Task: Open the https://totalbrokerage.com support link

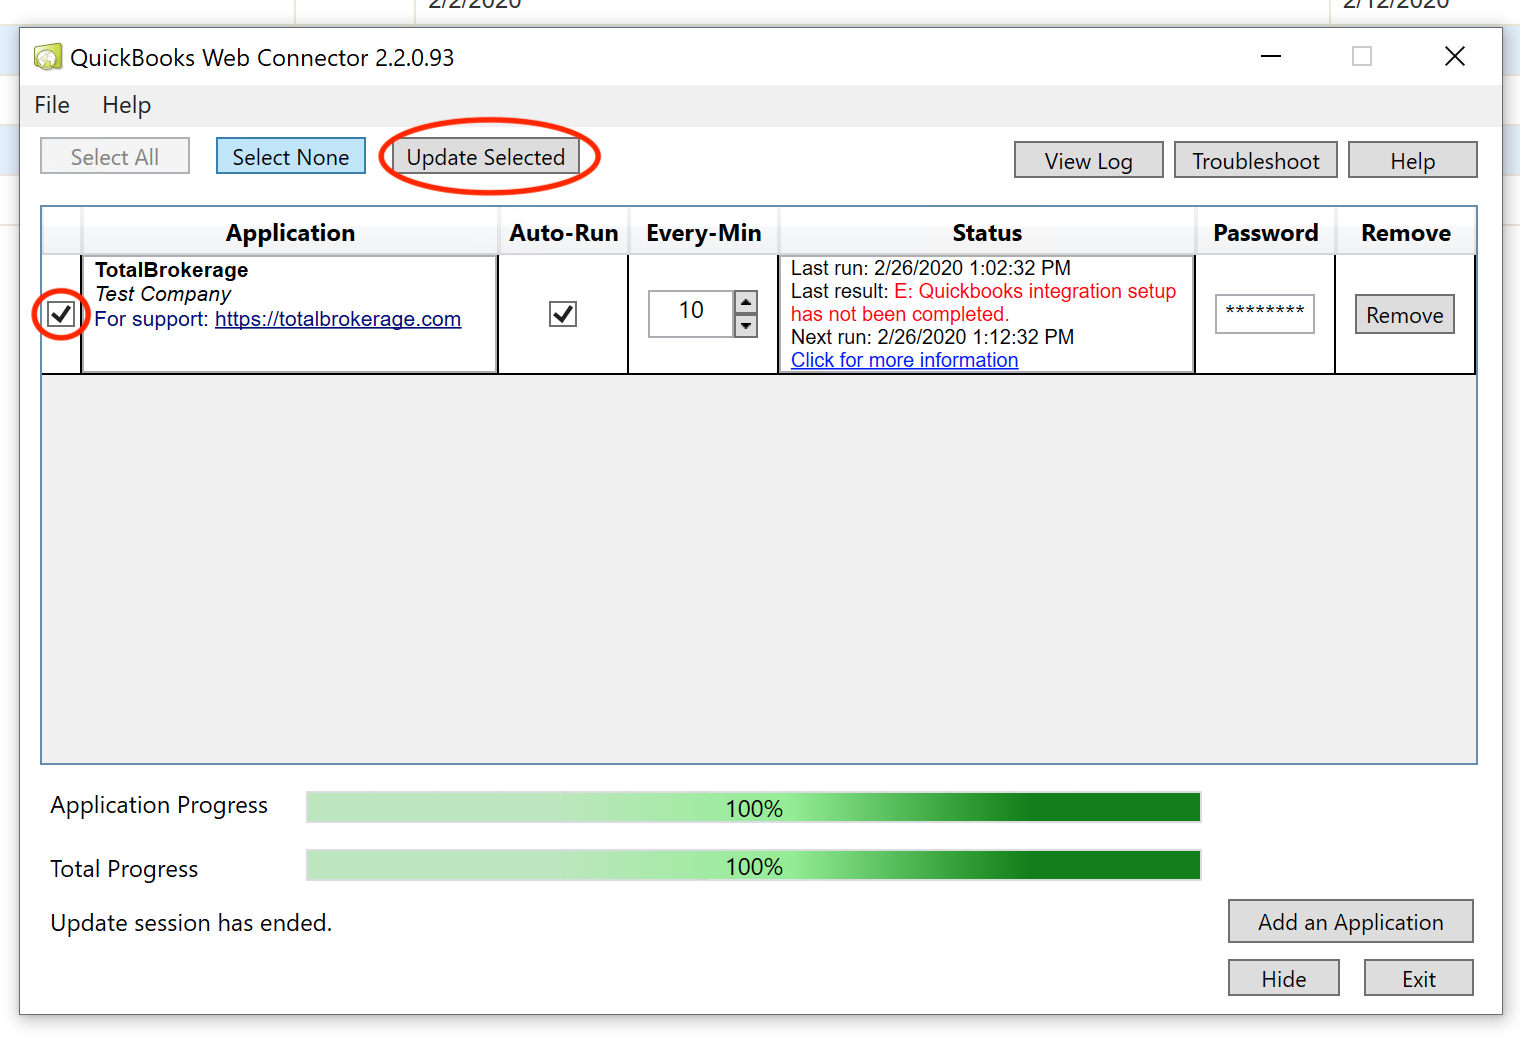Action: pyautogui.click(x=338, y=319)
